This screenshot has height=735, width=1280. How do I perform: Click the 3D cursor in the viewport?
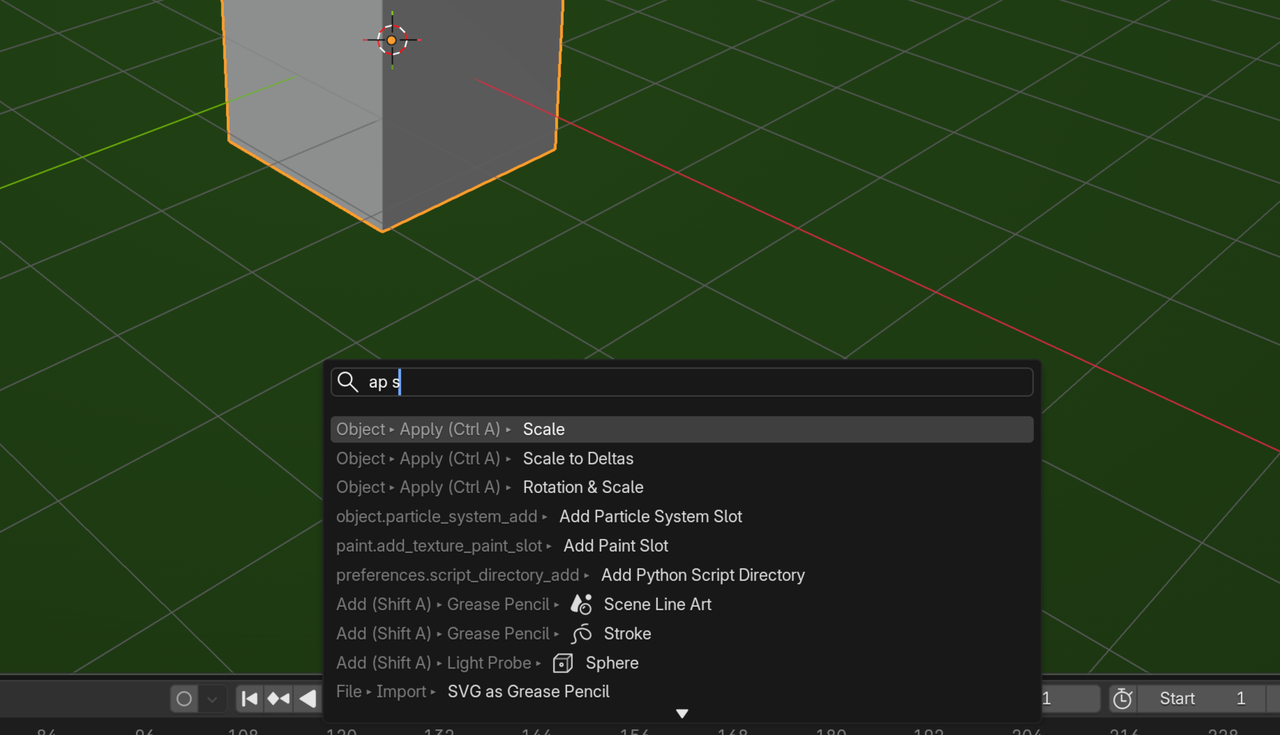tap(392, 41)
